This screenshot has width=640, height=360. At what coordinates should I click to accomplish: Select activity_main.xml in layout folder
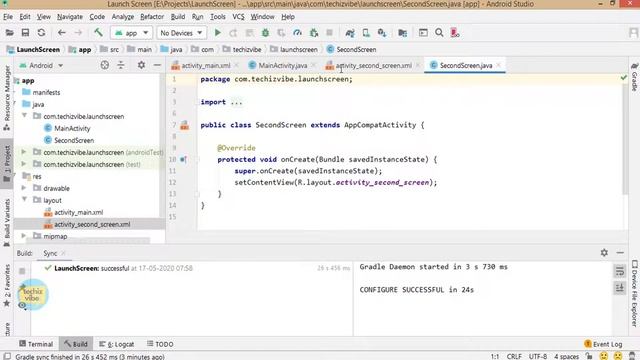78,212
